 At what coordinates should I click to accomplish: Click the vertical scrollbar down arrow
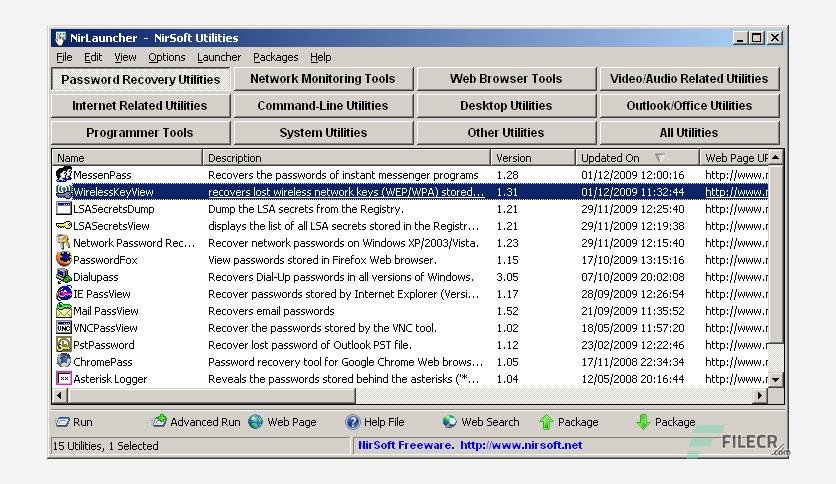coord(776,380)
